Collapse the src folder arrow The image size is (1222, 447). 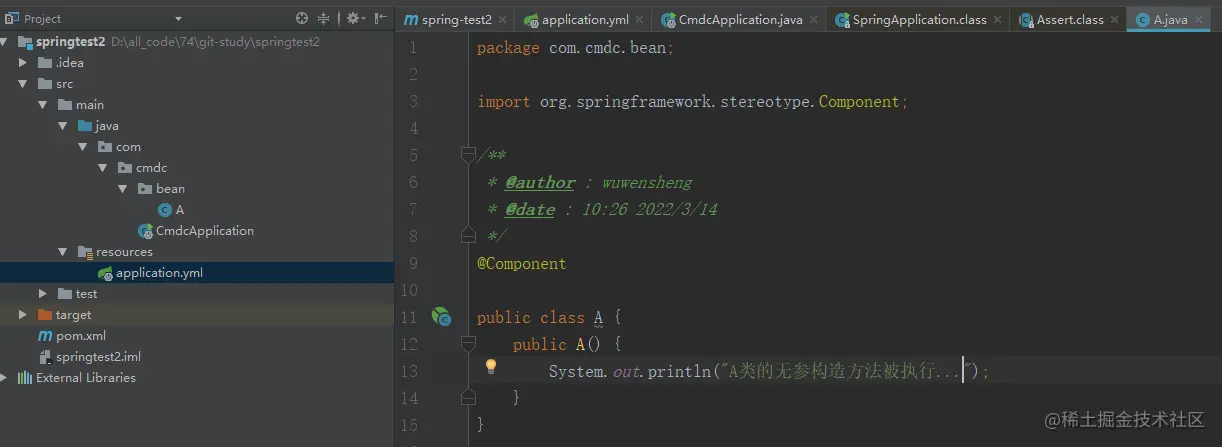[23, 84]
